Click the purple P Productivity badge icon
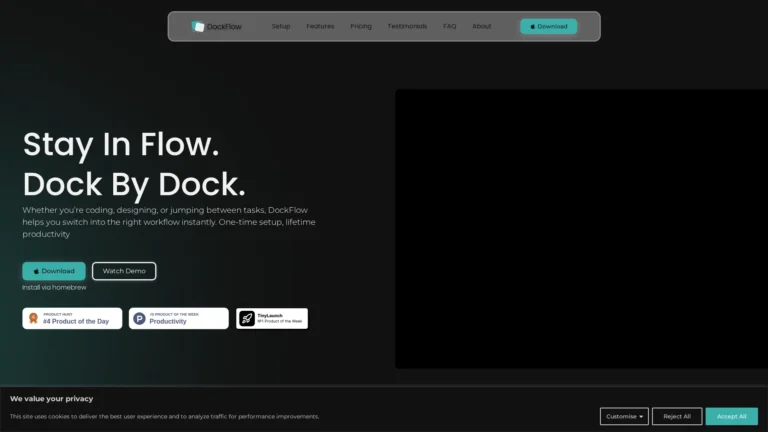Viewport: 768px width, 432px height. point(139,319)
